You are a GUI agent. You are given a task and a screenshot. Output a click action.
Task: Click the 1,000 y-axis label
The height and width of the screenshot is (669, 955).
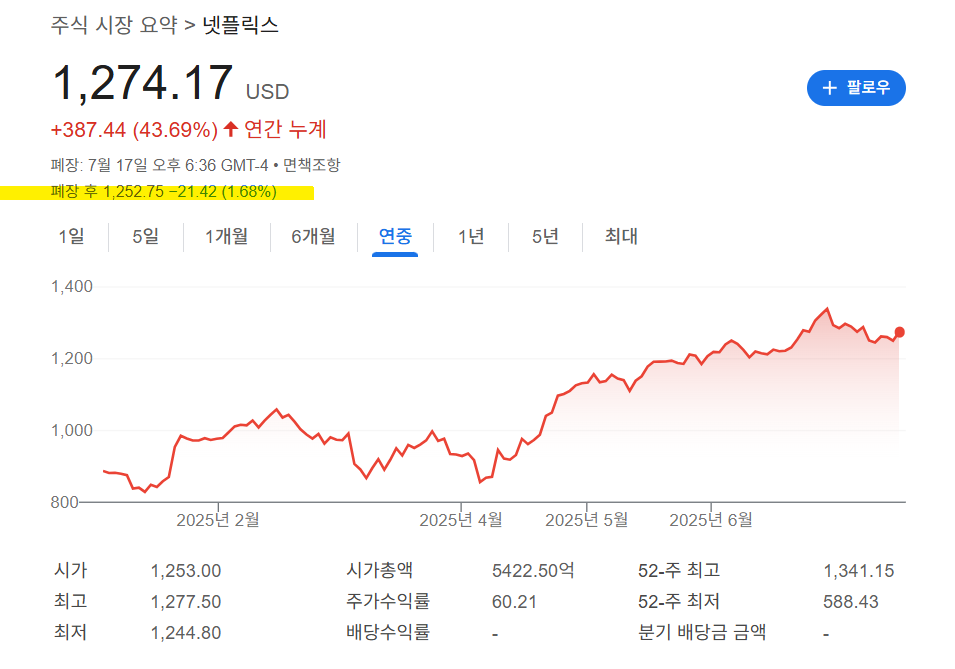pyautogui.click(x=72, y=430)
